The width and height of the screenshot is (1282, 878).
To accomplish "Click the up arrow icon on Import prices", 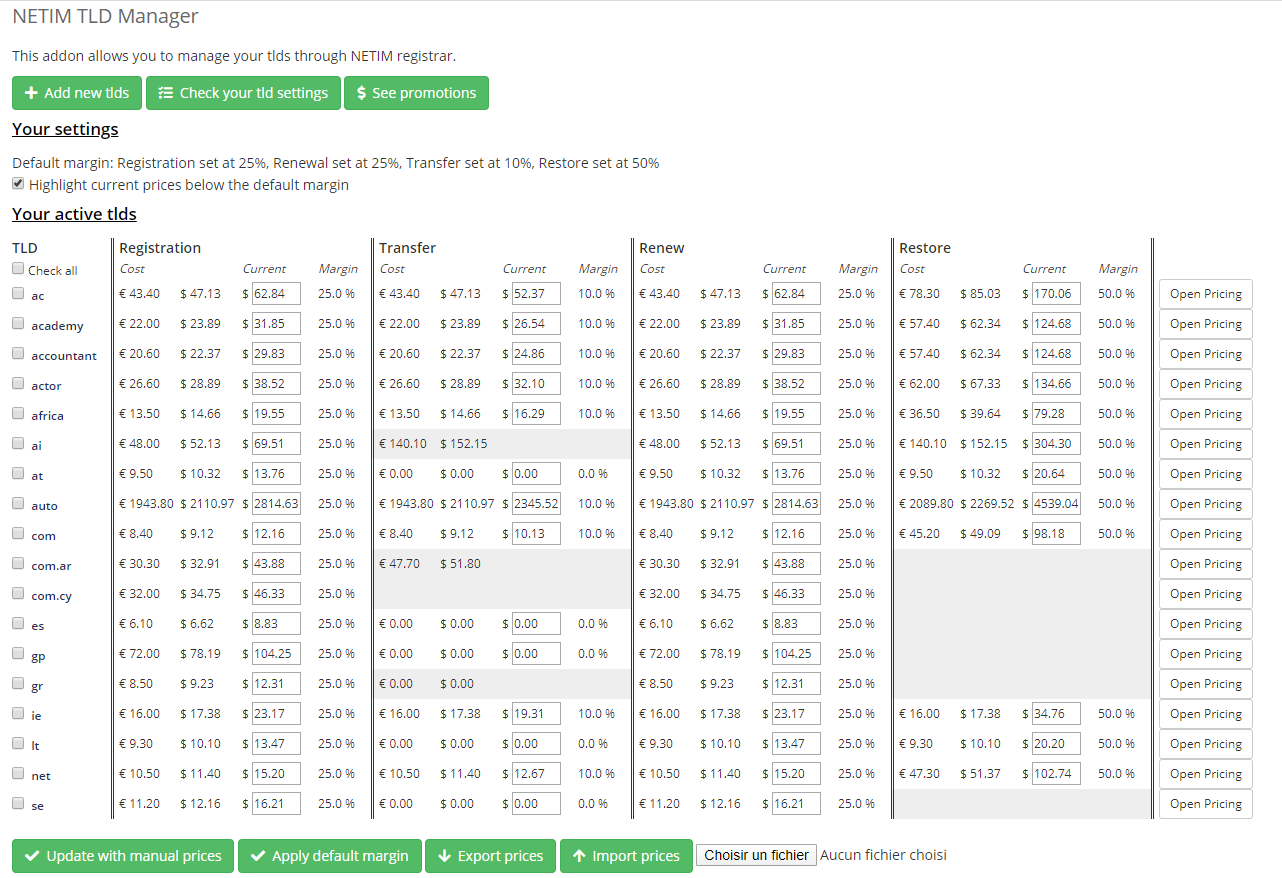I will (579, 856).
